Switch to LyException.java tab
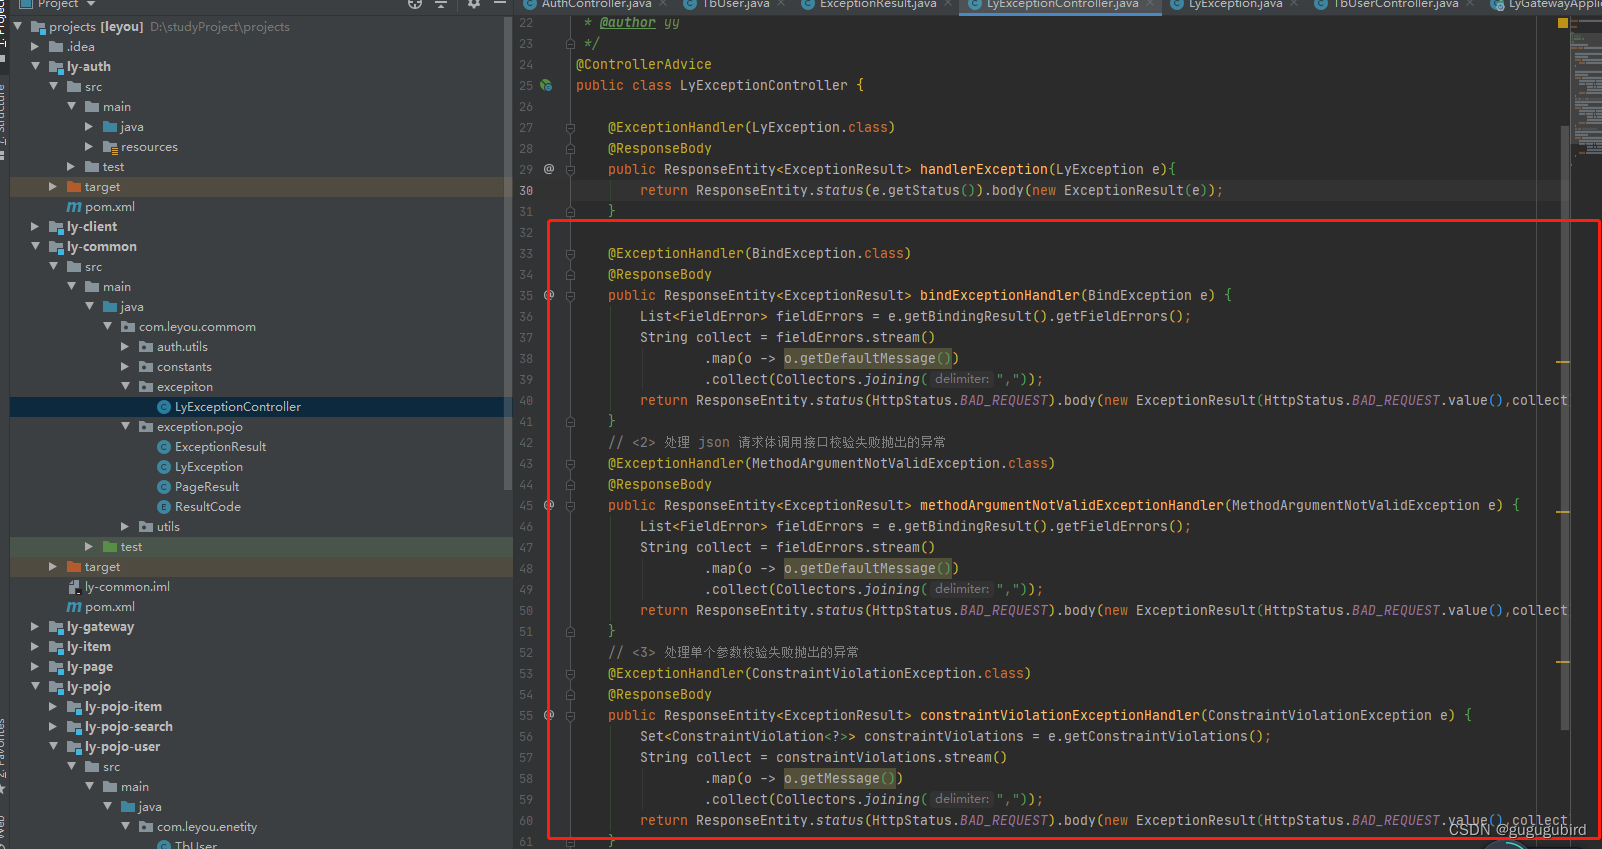Screen dimensions: 1602x849 1235,5
